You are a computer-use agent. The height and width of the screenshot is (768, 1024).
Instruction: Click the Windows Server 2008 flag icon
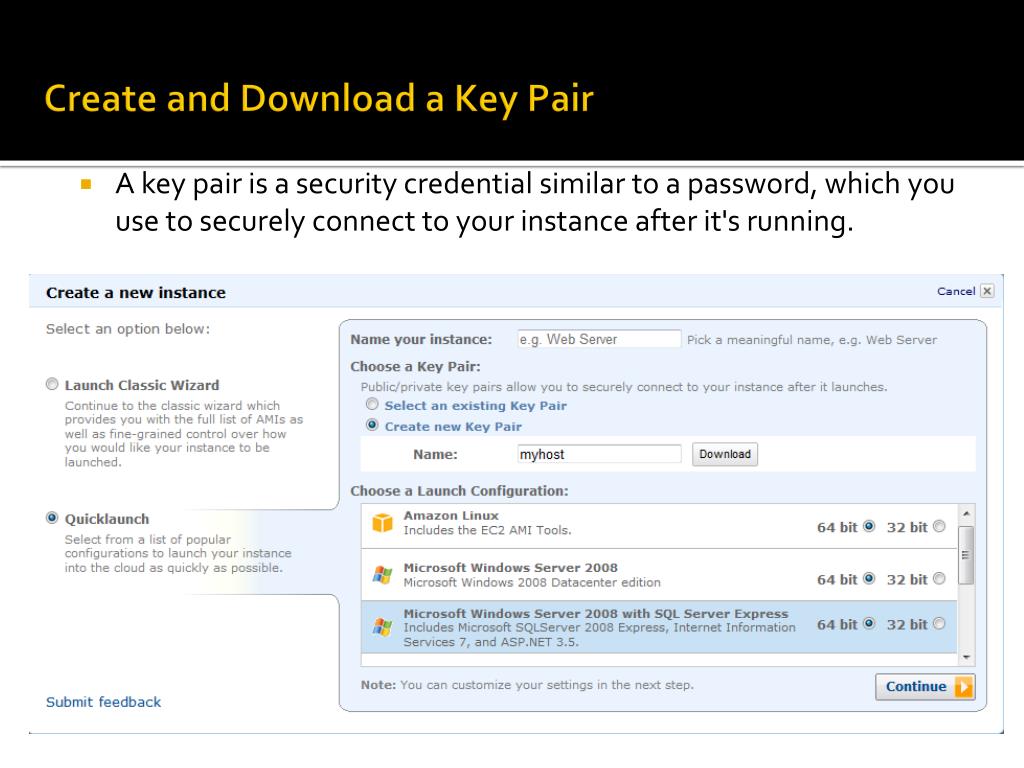[x=382, y=575]
